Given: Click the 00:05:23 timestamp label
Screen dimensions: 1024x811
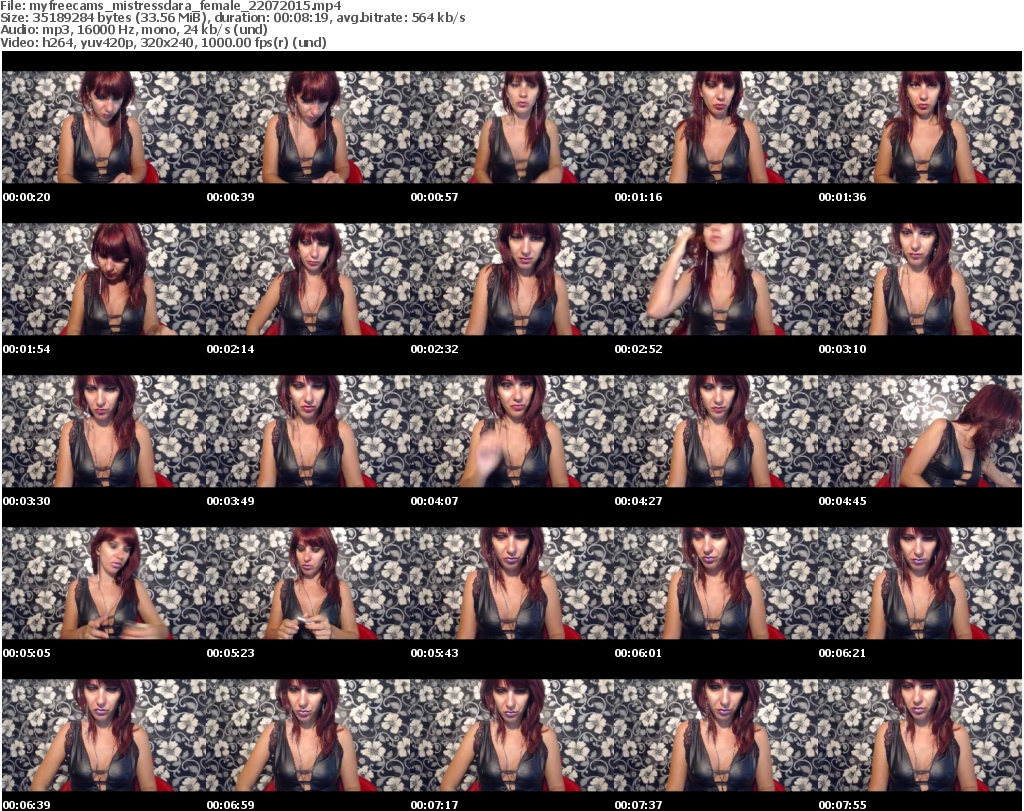Looking at the screenshot, I should pos(231,653).
